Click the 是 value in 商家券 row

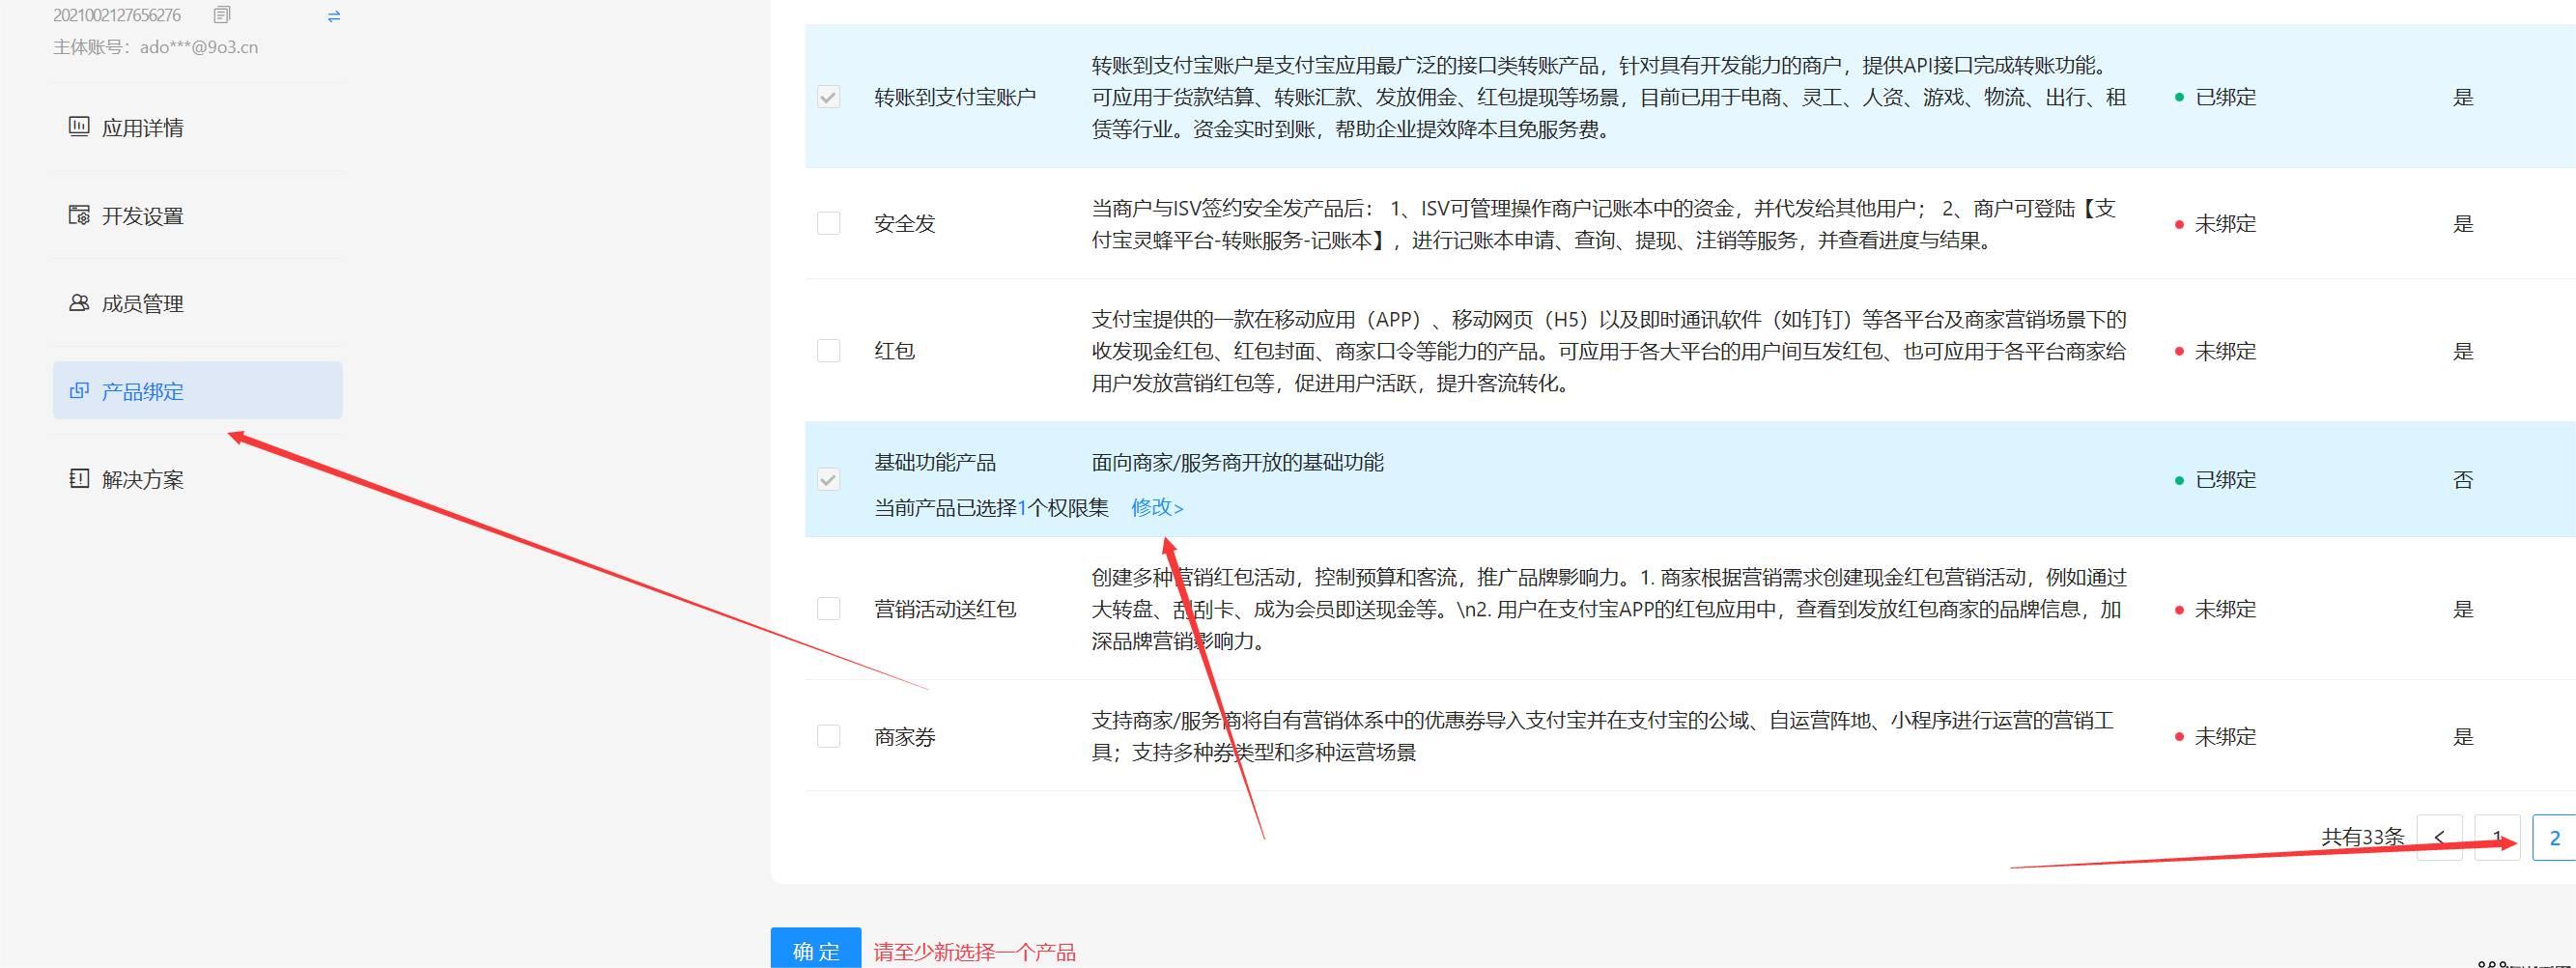[x=2463, y=736]
